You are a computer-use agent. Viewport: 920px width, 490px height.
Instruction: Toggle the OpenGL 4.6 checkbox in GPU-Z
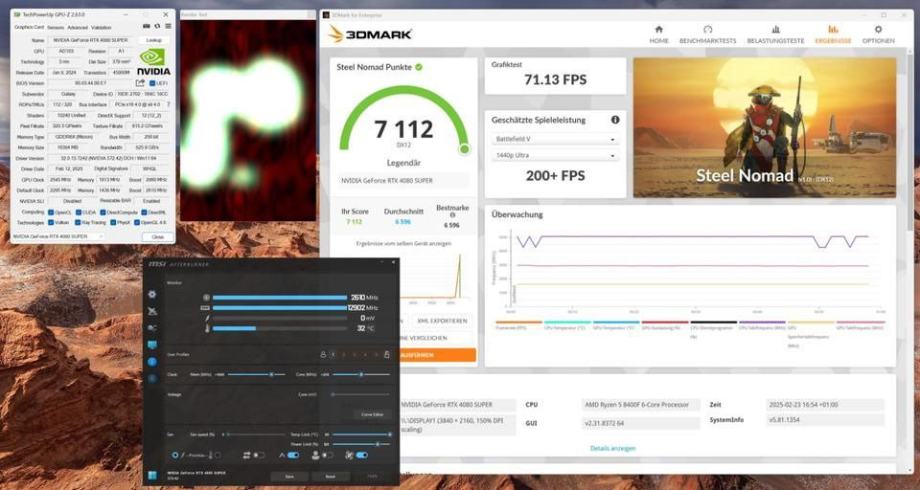tap(137, 223)
